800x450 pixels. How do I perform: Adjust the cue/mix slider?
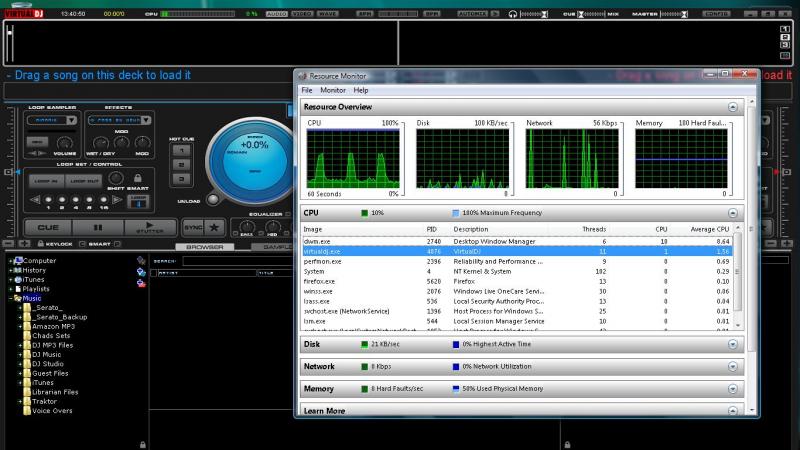(x=592, y=14)
